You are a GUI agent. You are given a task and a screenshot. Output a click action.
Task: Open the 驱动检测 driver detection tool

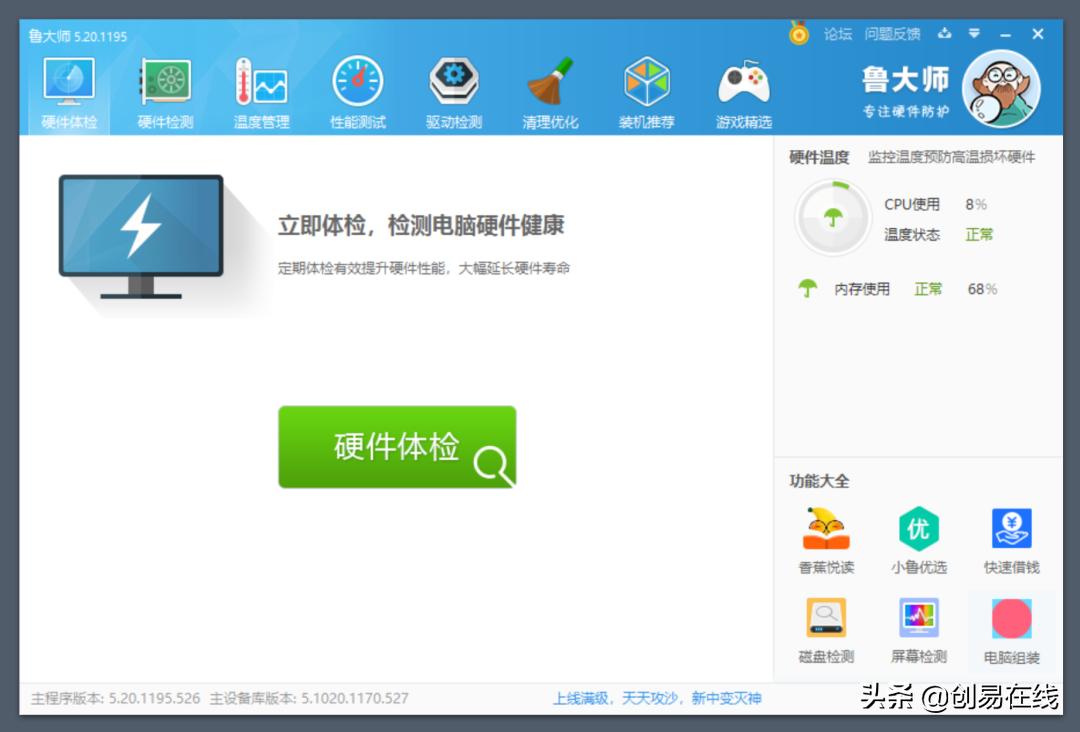454,90
